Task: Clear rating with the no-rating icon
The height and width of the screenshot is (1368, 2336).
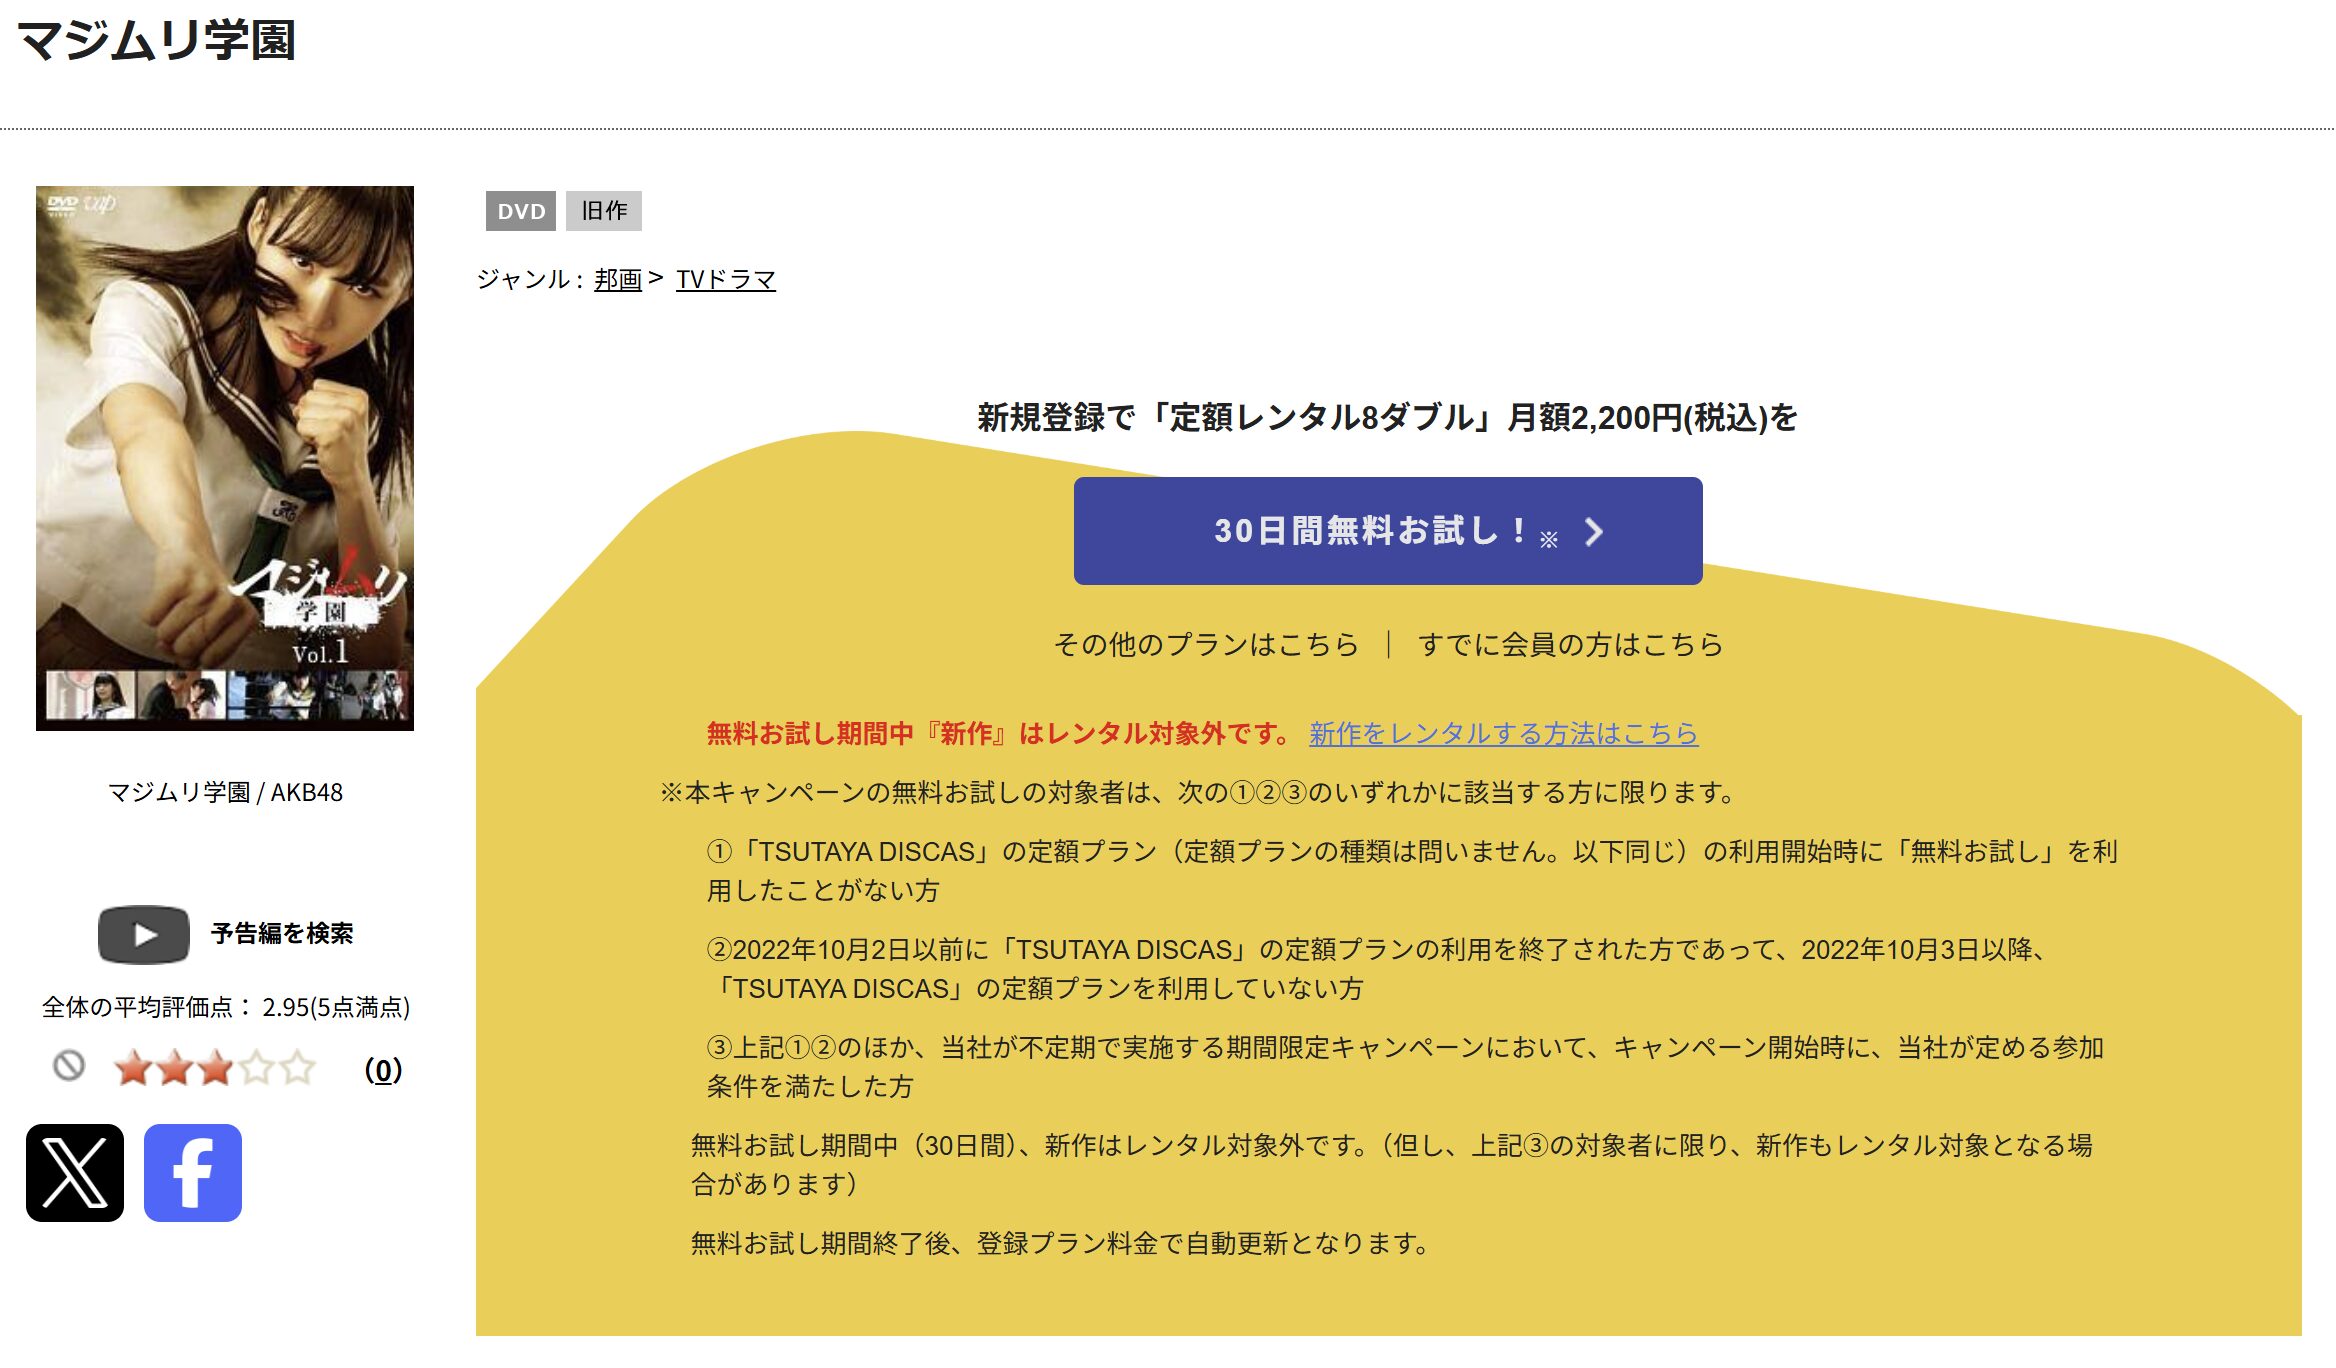Action: pyautogui.click(x=69, y=1066)
